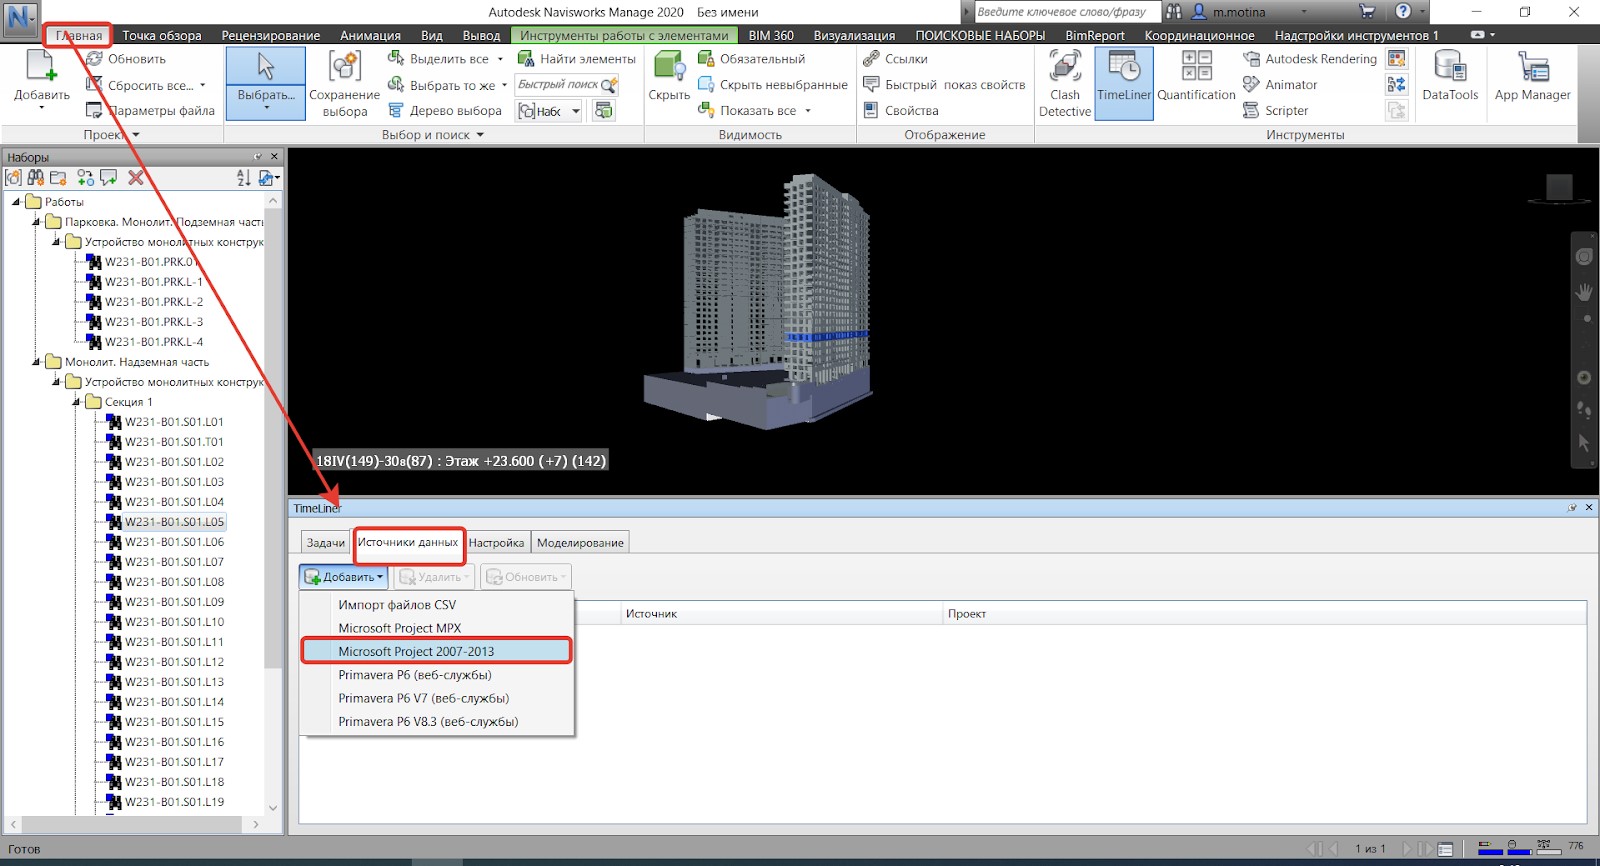Open the Clash Detective tool
Image resolution: width=1600 pixels, height=866 pixels.
point(1064,85)
